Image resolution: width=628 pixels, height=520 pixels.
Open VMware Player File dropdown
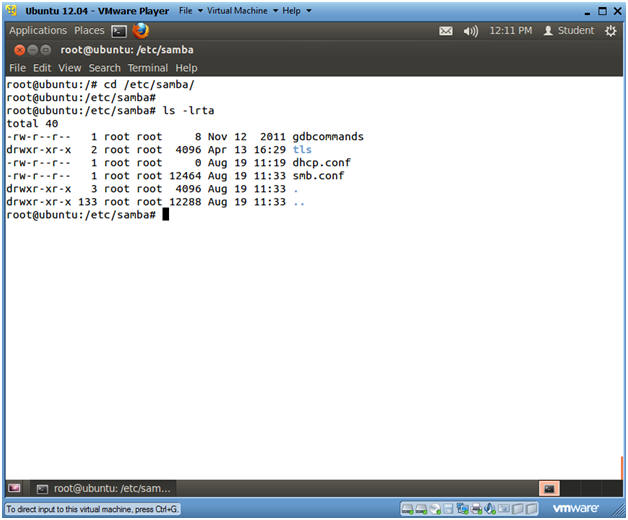click(191, 11)
